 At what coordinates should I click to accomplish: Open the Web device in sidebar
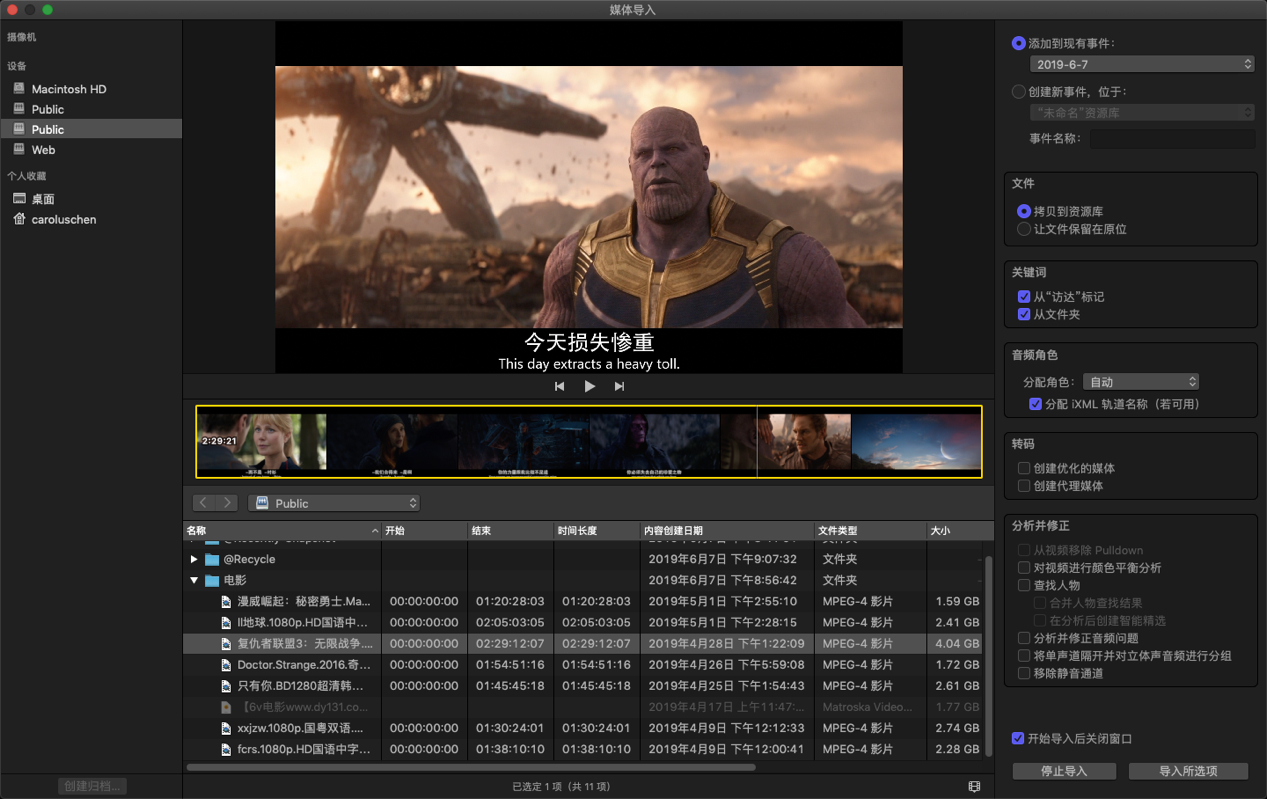(43, 150)
